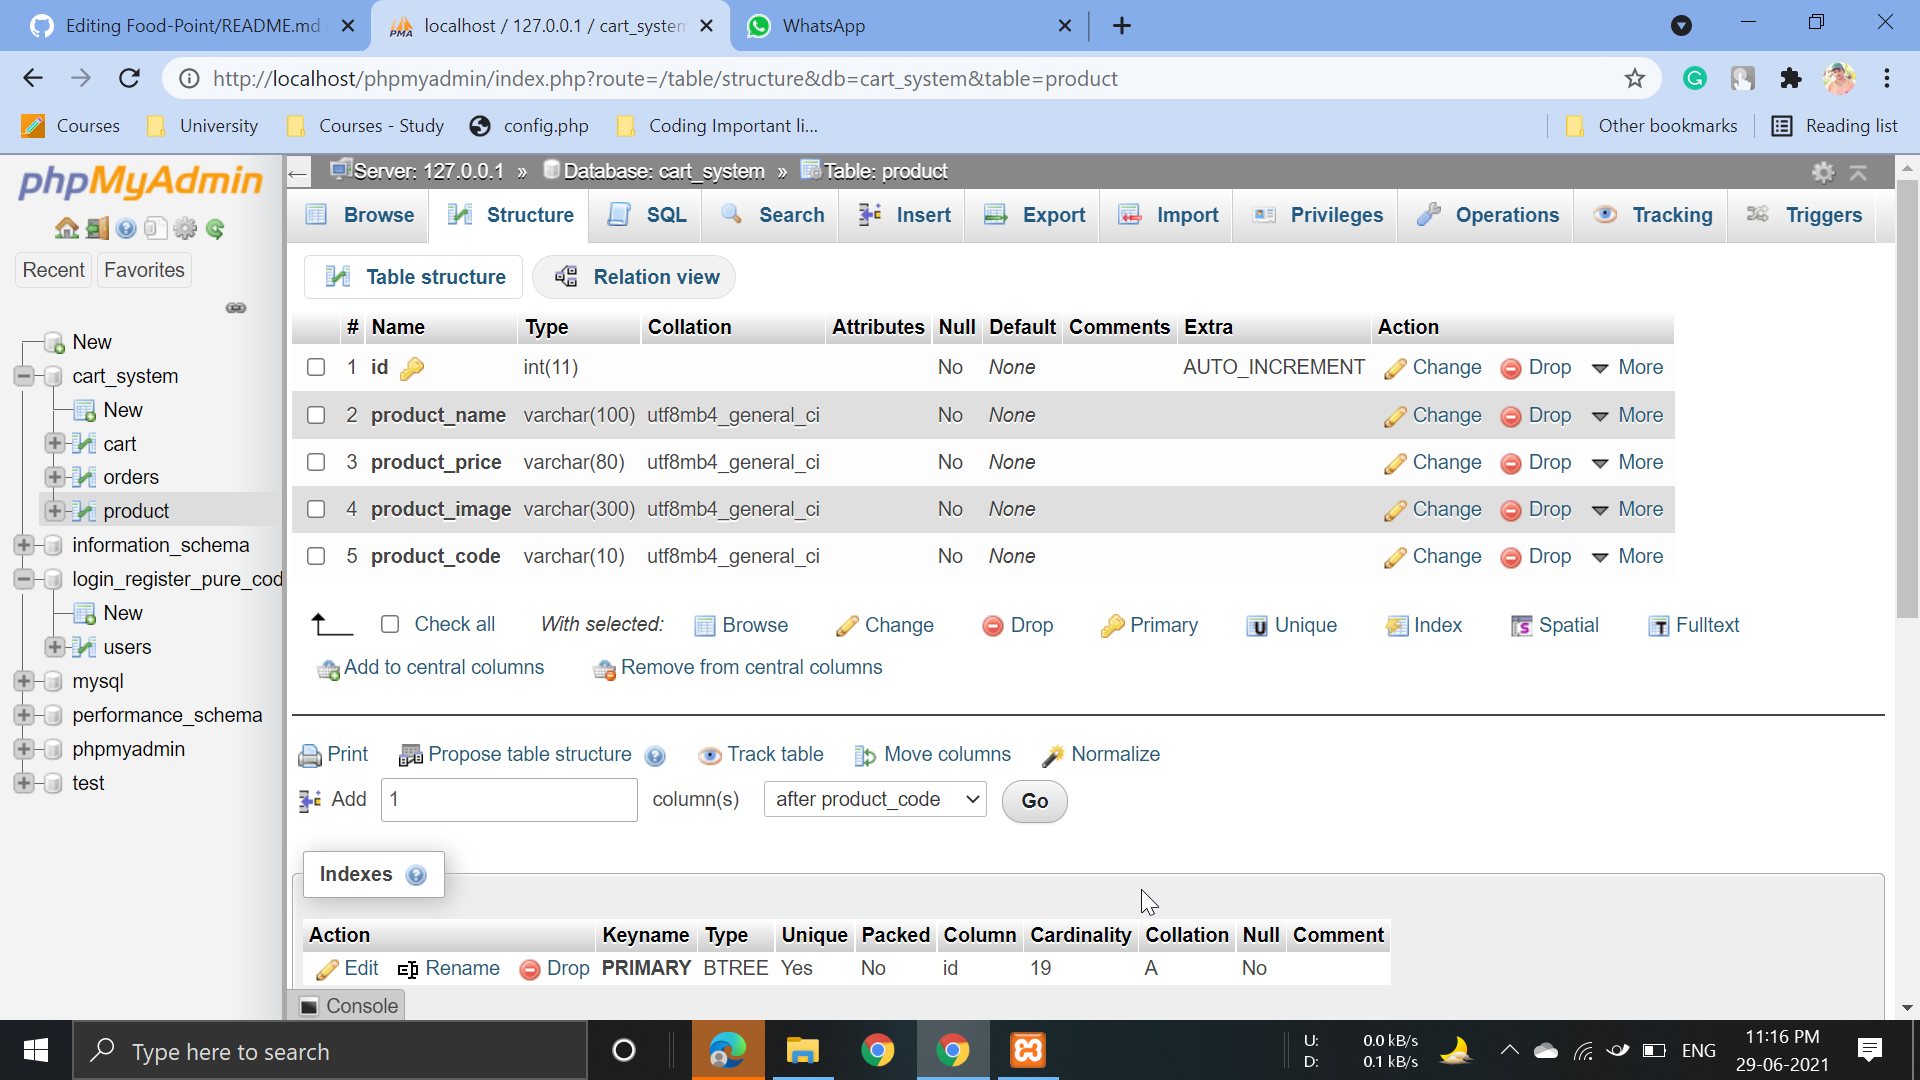Click the link chain icon in sidebar
Screen dimensions: 1920x1080
[x=236, y=308]
